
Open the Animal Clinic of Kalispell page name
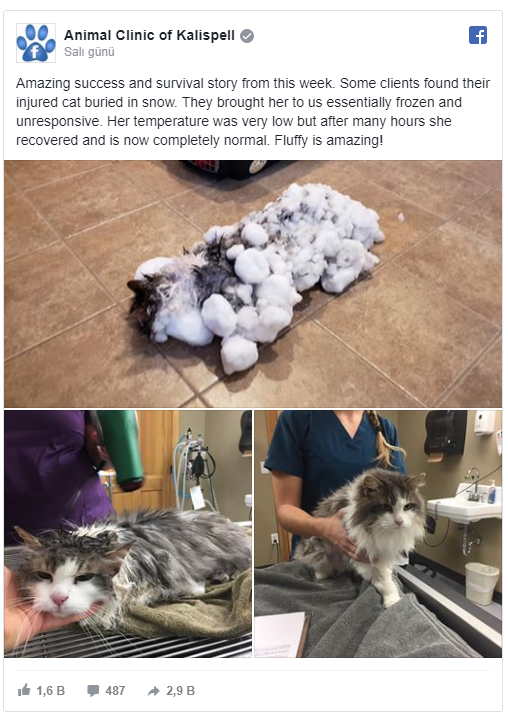pyautogui.click(x=149, y=35)
